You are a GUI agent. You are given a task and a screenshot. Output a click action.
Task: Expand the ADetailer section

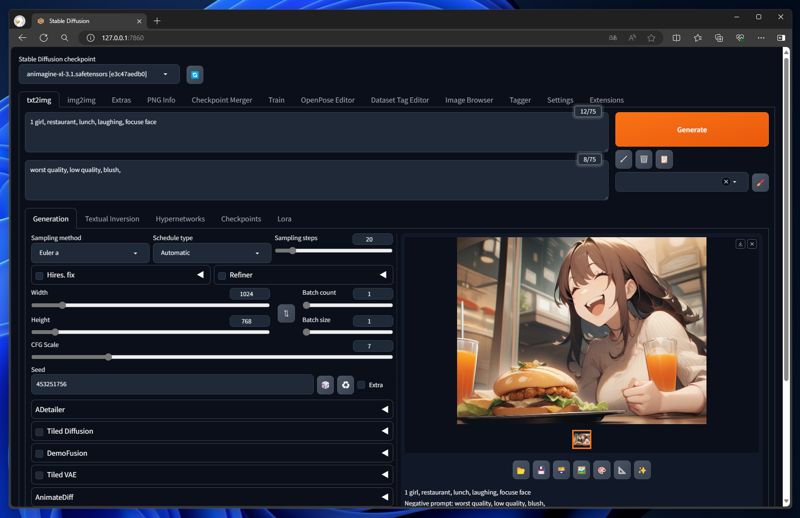coord(212,409)
